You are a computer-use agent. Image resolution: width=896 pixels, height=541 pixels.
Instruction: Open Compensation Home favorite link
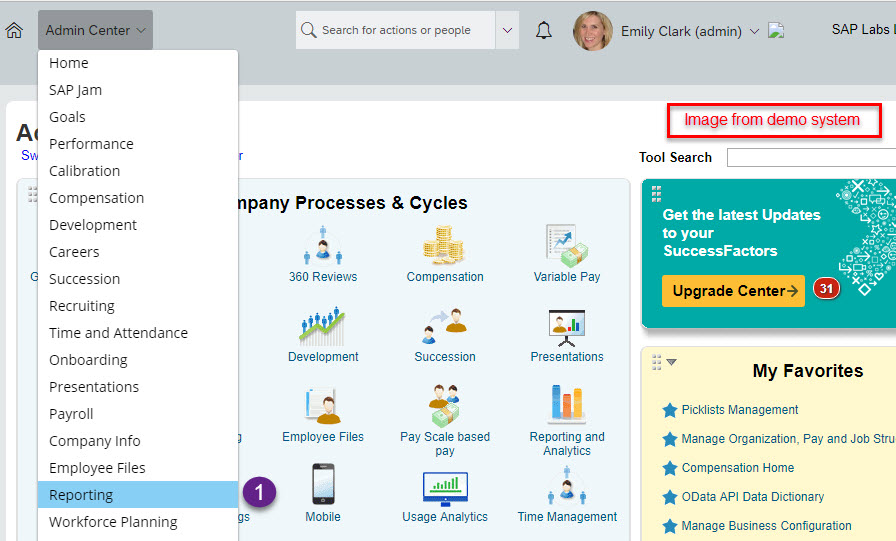pyautogui.click(x=738, y=468)
